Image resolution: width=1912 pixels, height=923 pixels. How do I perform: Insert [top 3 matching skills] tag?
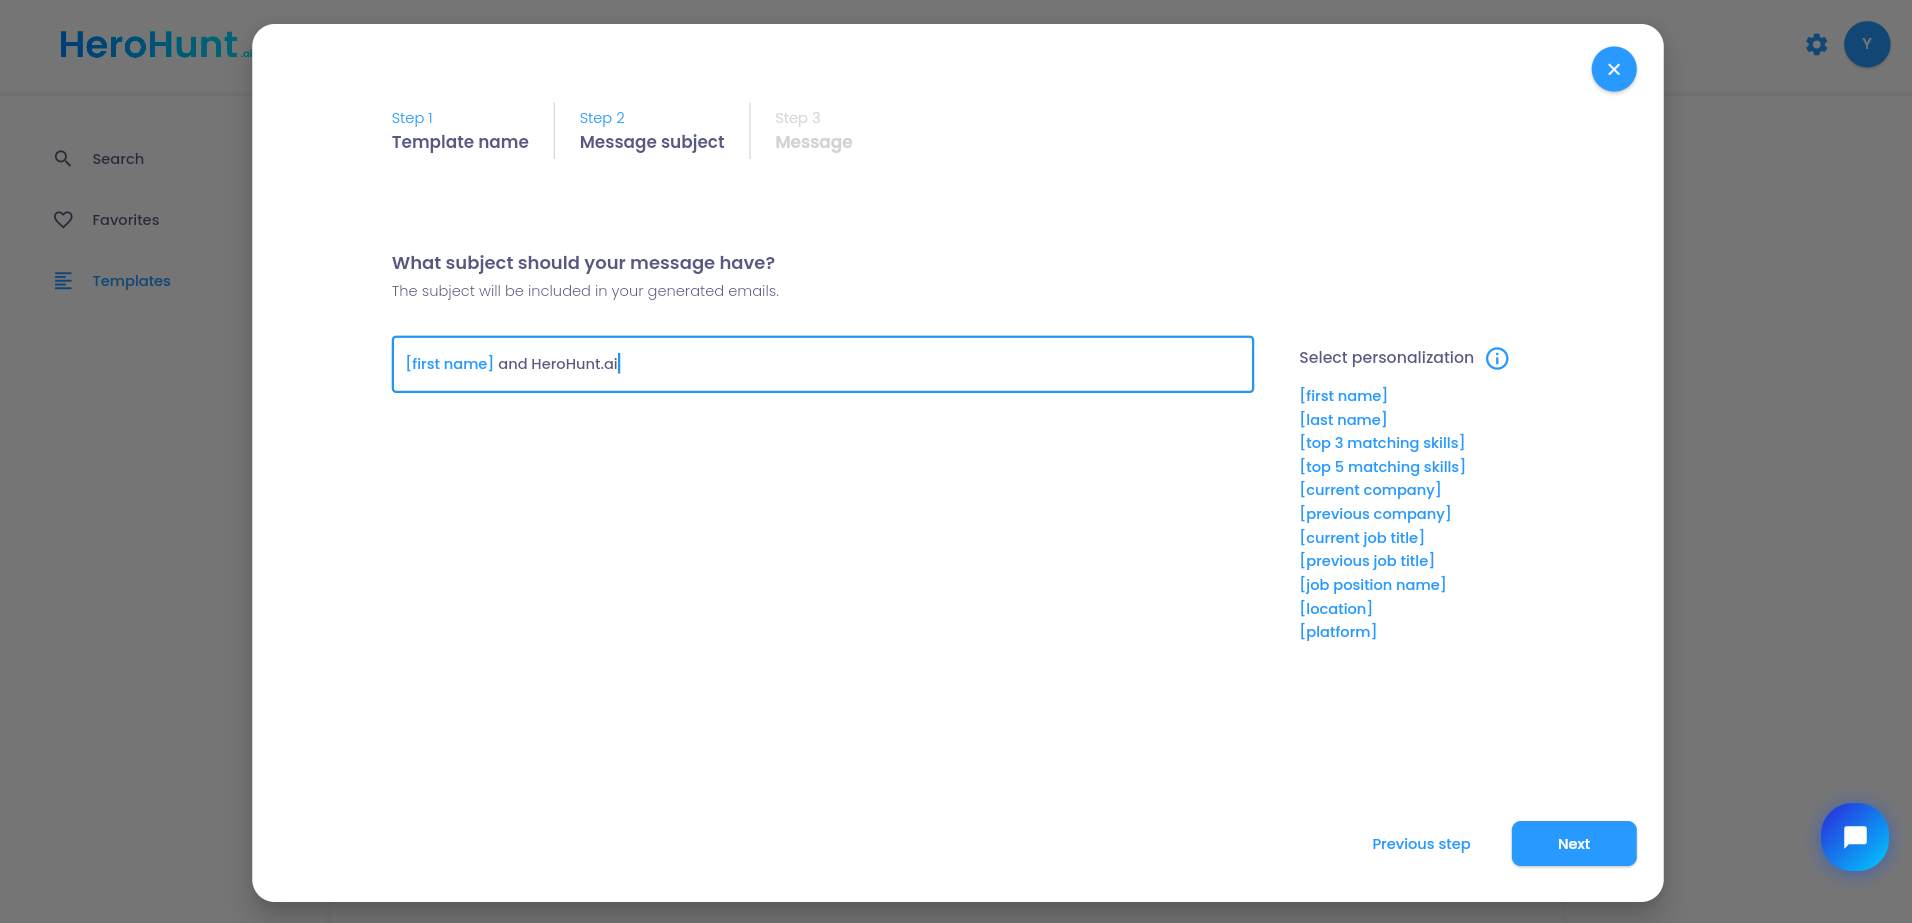click(x=1381, y=443)
